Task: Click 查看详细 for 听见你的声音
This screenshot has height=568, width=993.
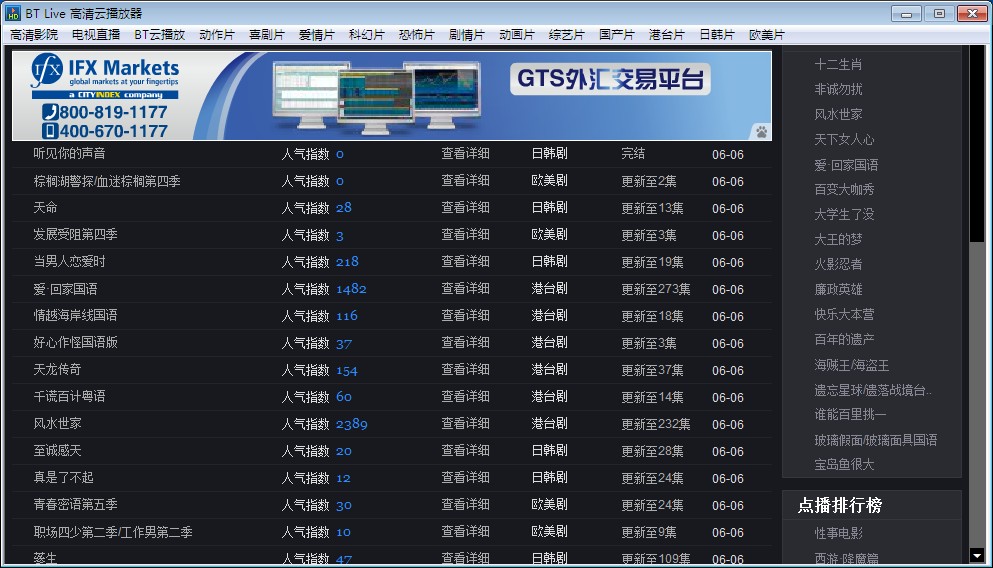Action: pos(465,153)
